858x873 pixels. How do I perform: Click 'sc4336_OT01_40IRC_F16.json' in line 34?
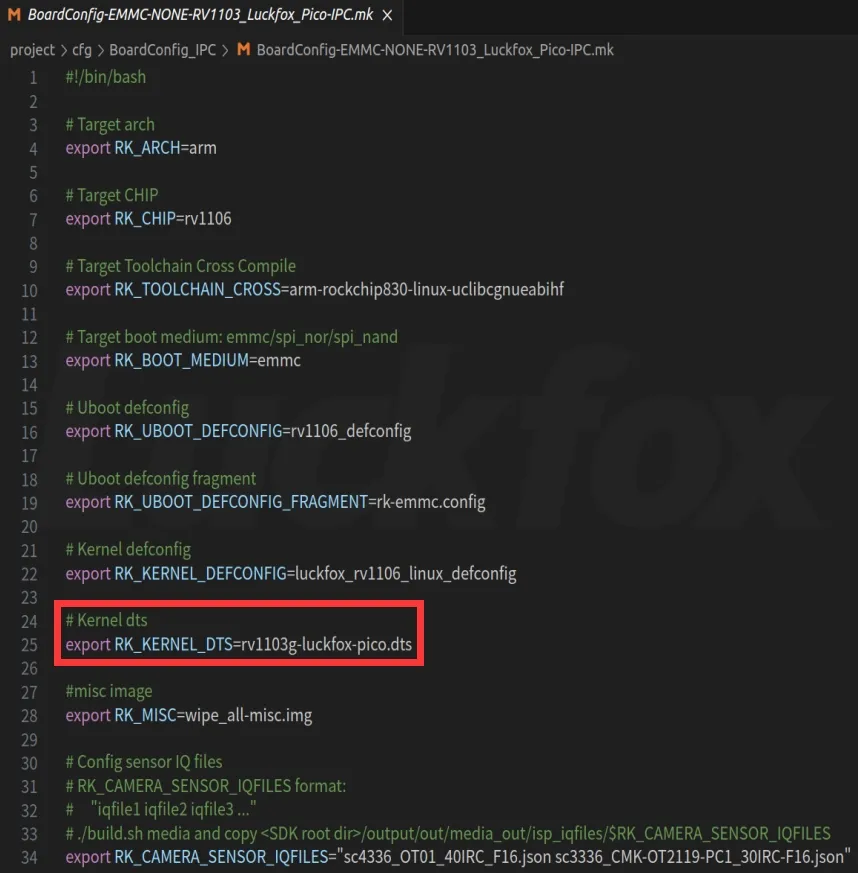tap(448, 857)
